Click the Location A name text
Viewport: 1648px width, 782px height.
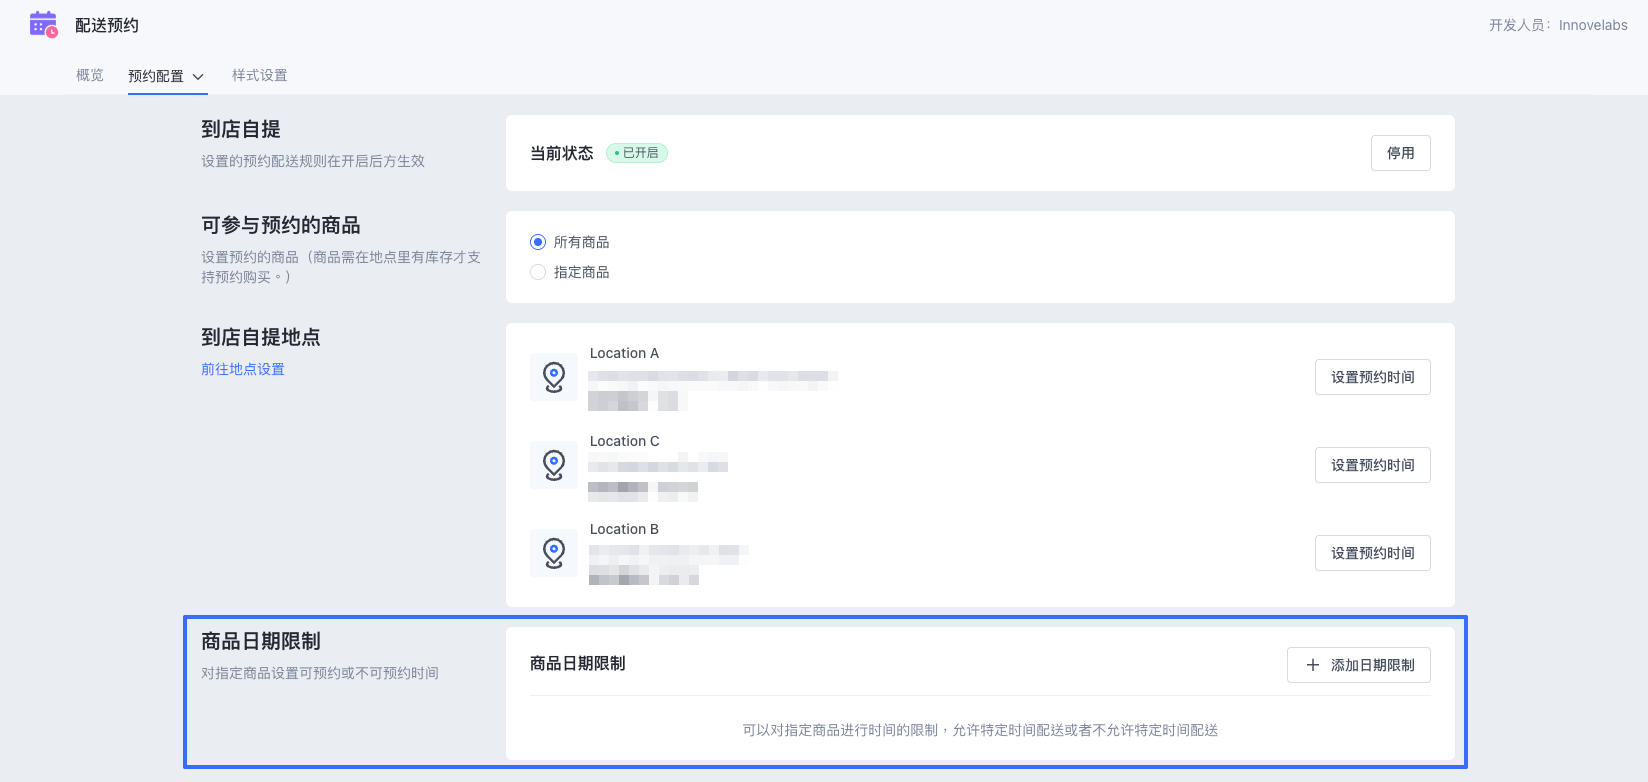[624, 353]
